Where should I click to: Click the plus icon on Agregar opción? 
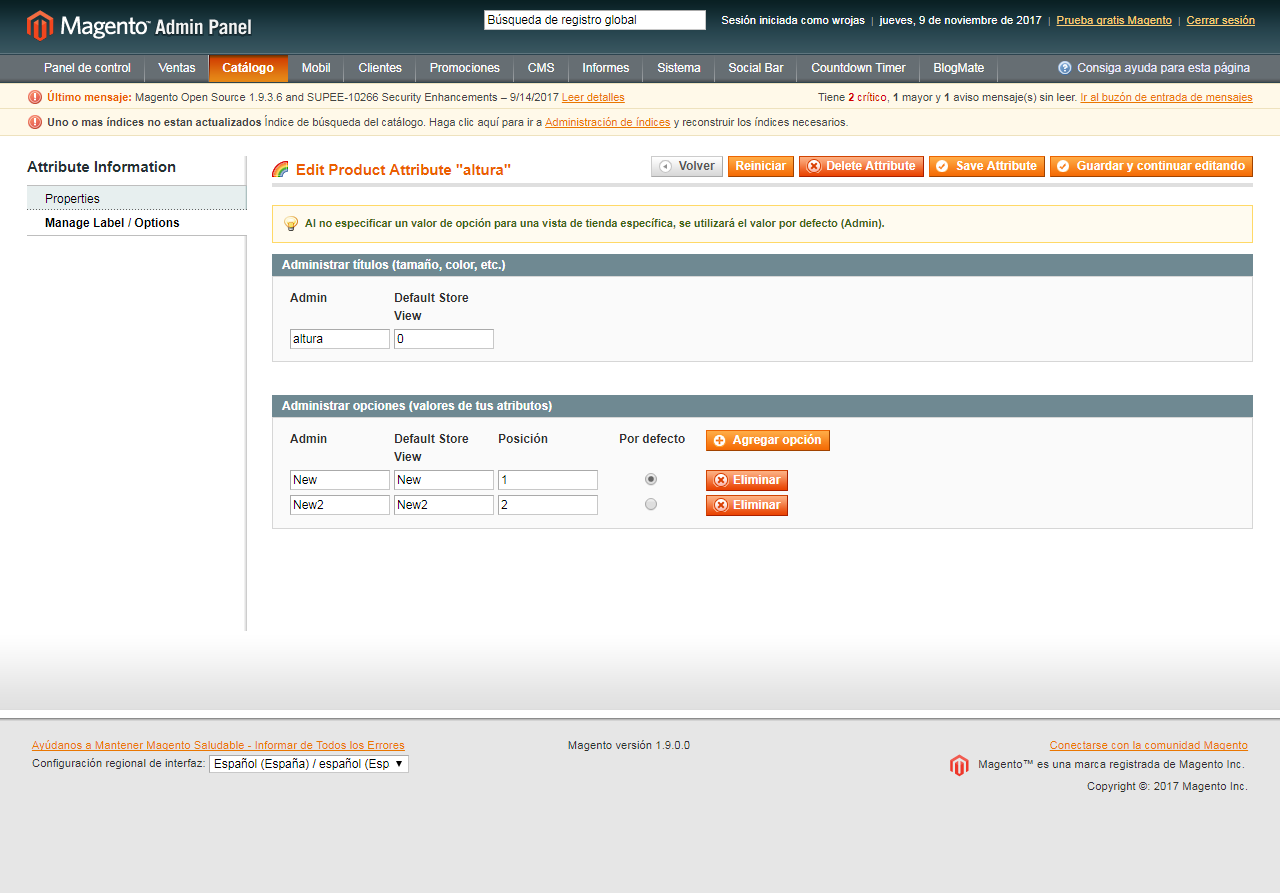[720, 440]
